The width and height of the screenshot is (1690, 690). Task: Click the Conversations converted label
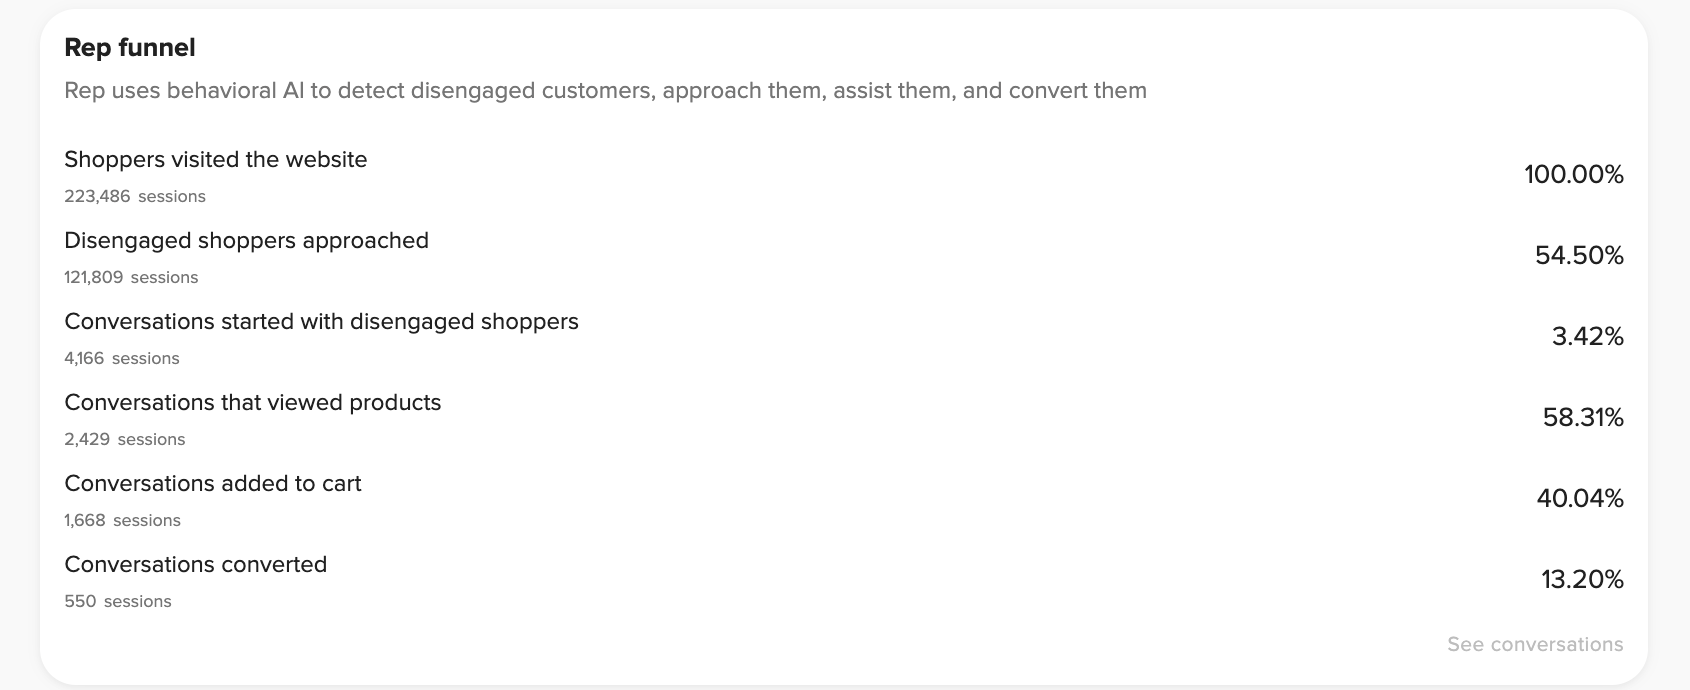tap(195, 565)
